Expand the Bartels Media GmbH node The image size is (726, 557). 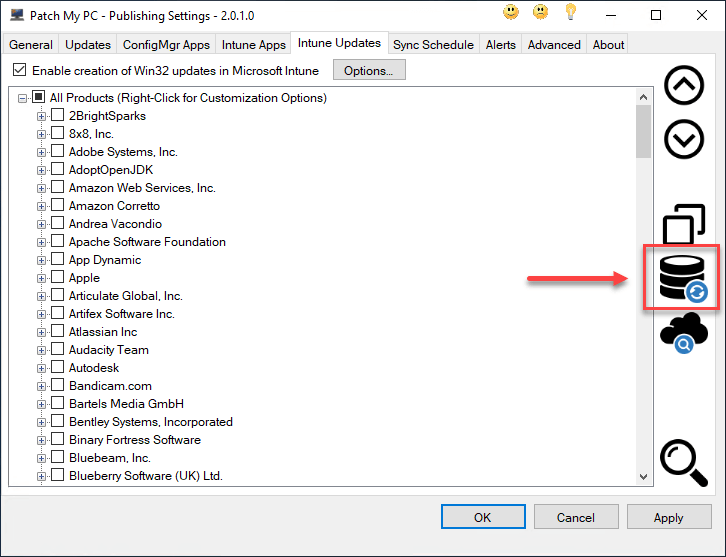pyautogui.click(x=41, y=405)
